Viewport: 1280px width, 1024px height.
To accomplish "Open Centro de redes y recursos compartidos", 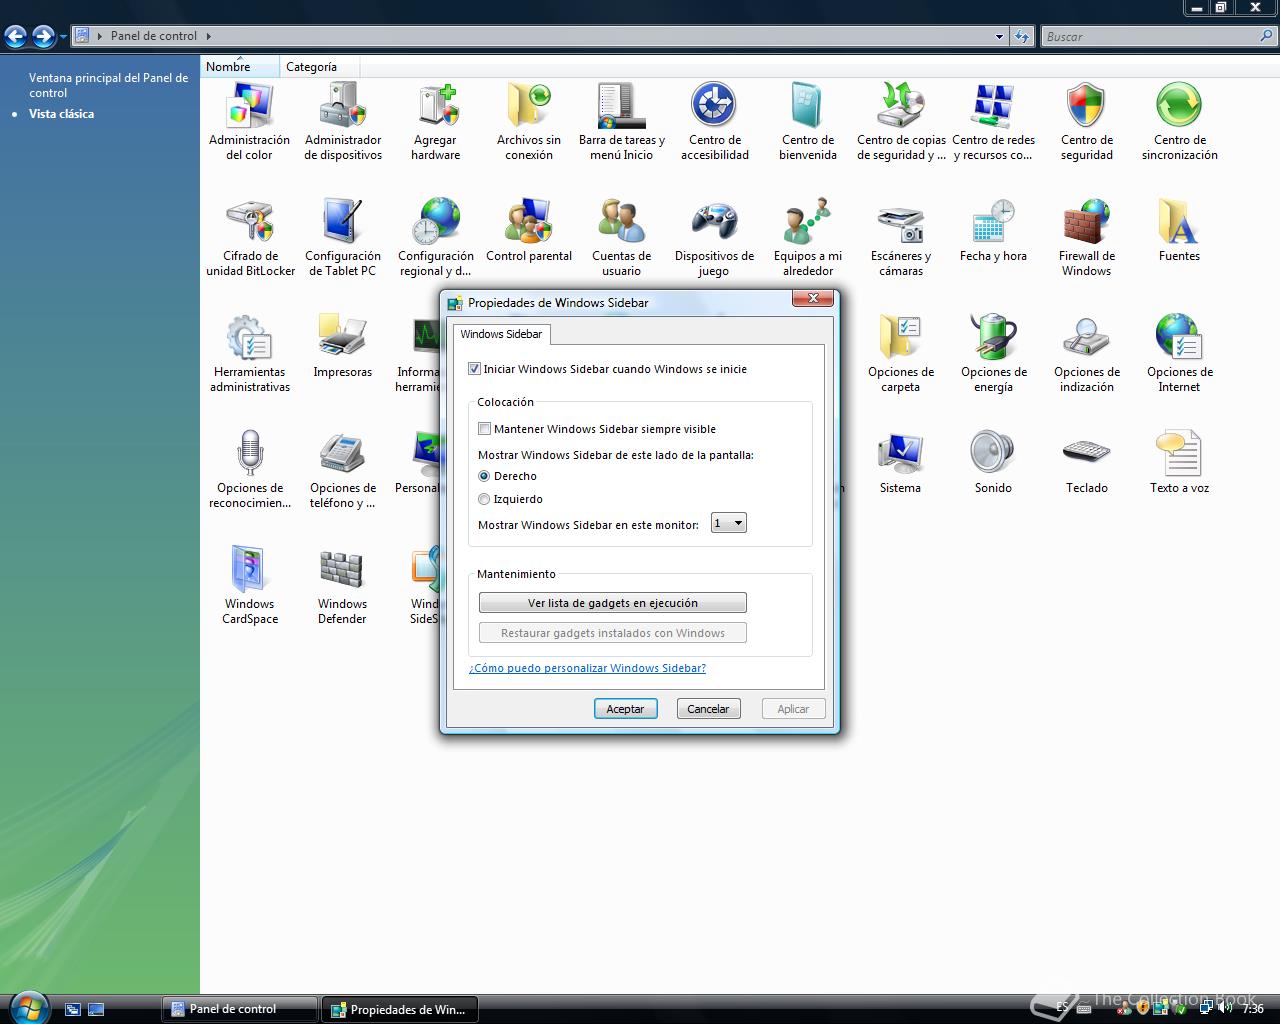I will tap(993, 122).
